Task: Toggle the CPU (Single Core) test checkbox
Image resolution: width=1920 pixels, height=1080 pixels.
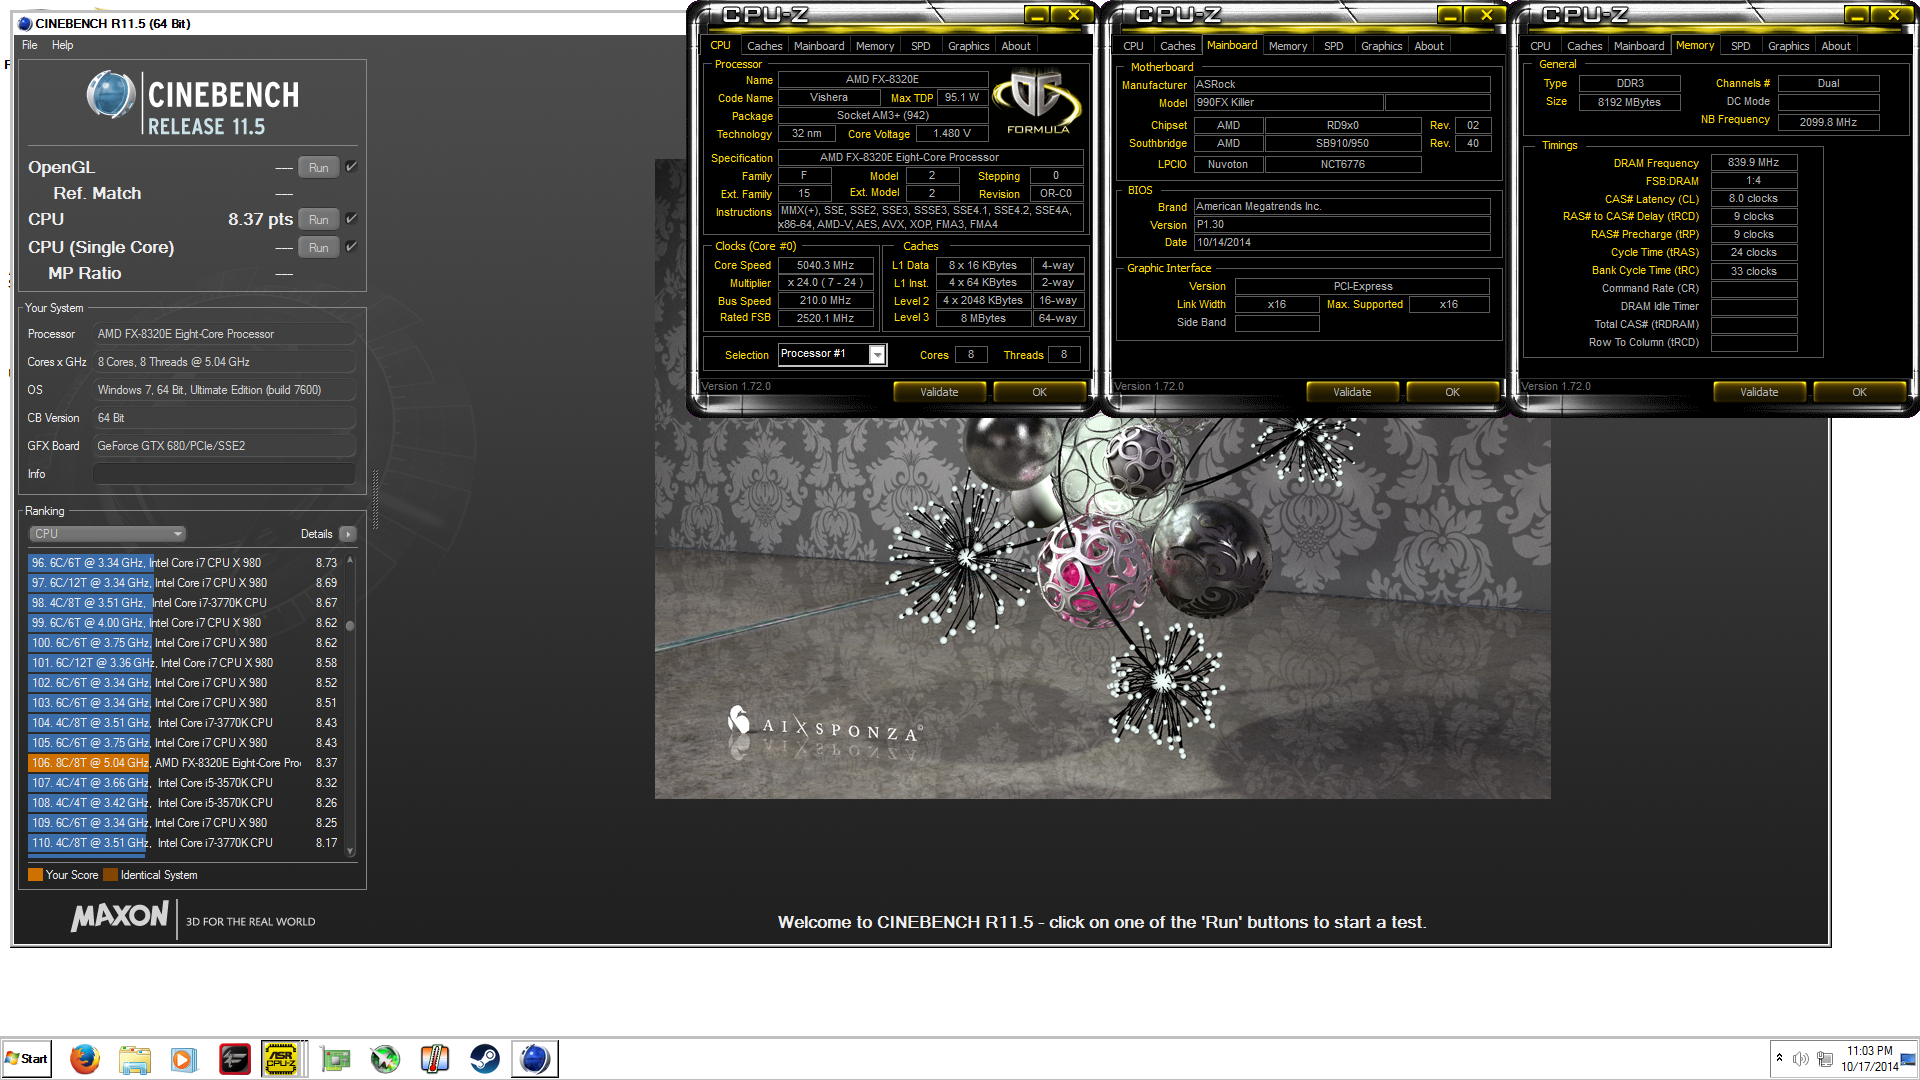Action: tap(351, 246)
